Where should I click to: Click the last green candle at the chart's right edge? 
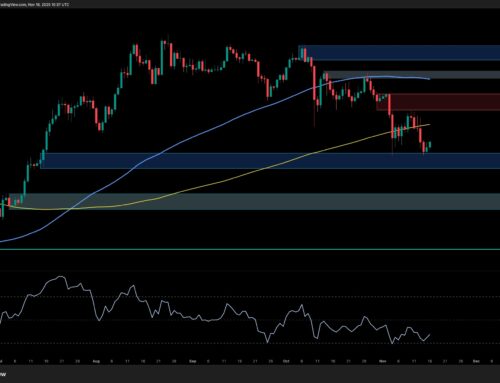click(430, 145)
